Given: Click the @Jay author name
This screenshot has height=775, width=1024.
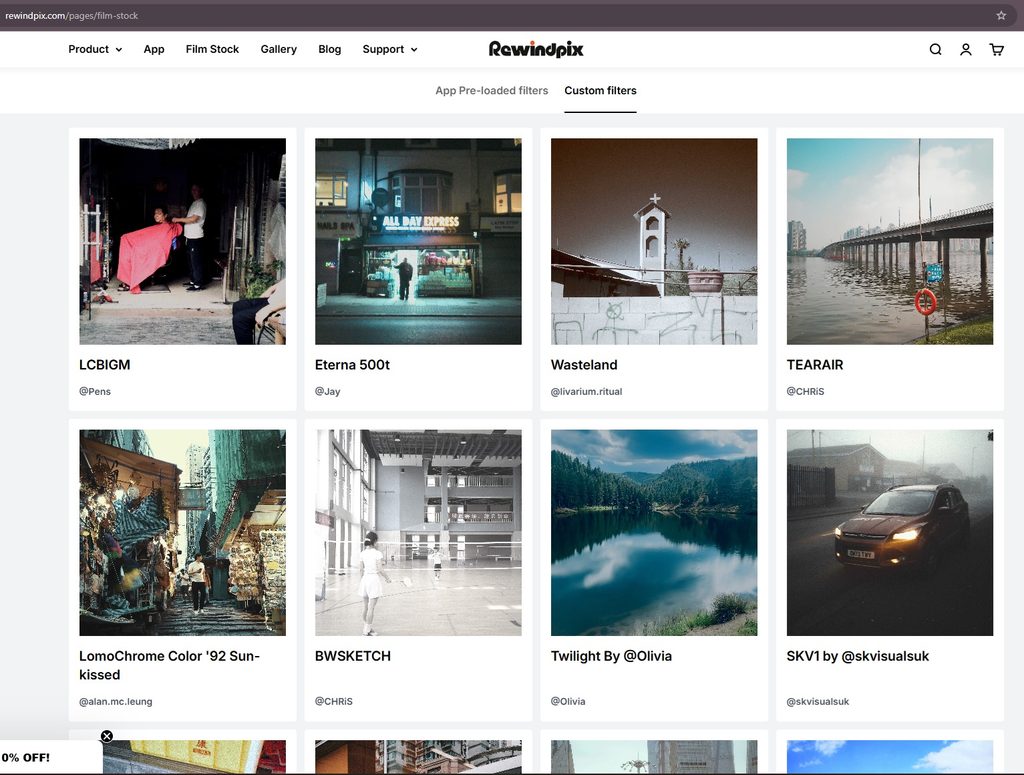Looking at the screenshot, I should point(327,391).
